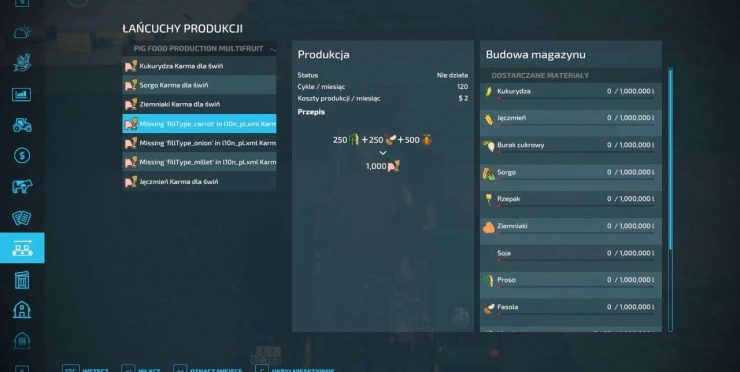This screenshot has height=372, width=740.
Task: Open the weather forecast sidebar icon
Action: (x=22, y=33)
